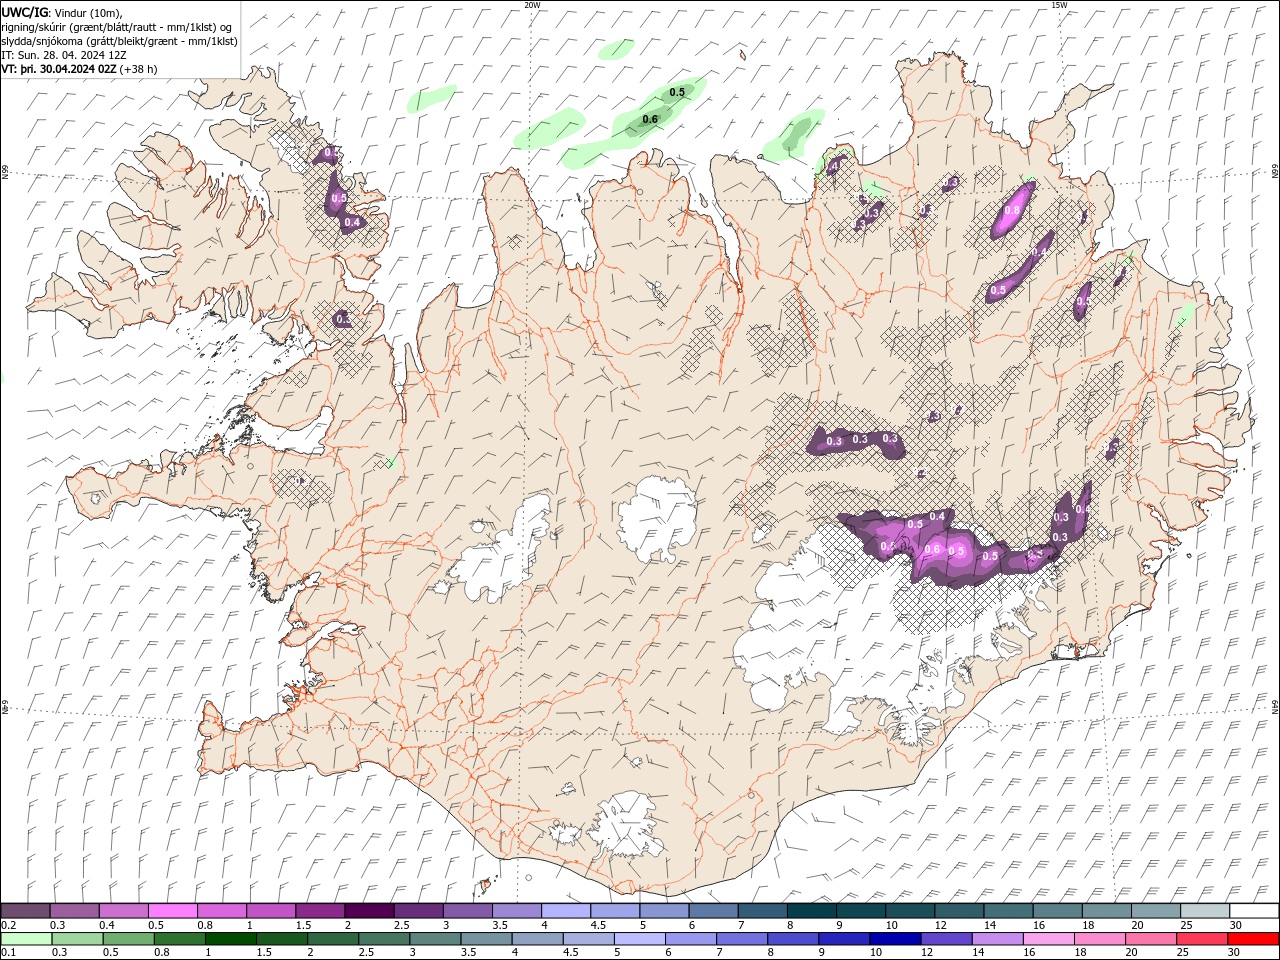Click the white "0.8" label on northeast pink band

1012,210
